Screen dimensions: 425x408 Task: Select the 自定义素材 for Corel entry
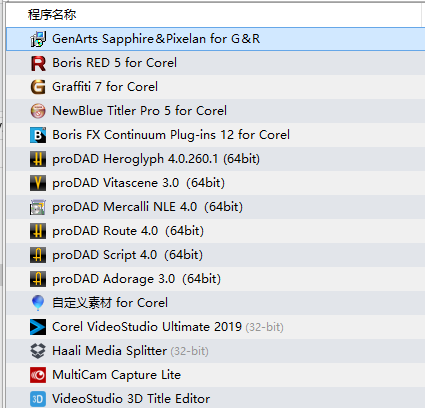pyautogui.click(x=215, y=303)
